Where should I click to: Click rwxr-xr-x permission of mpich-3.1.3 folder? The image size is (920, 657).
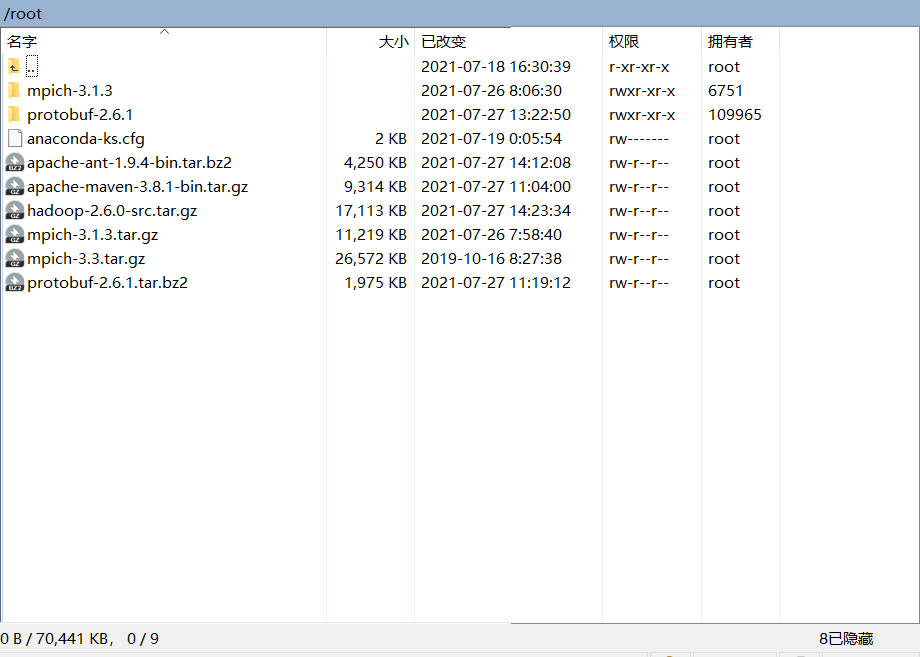(x=642, y=91)
